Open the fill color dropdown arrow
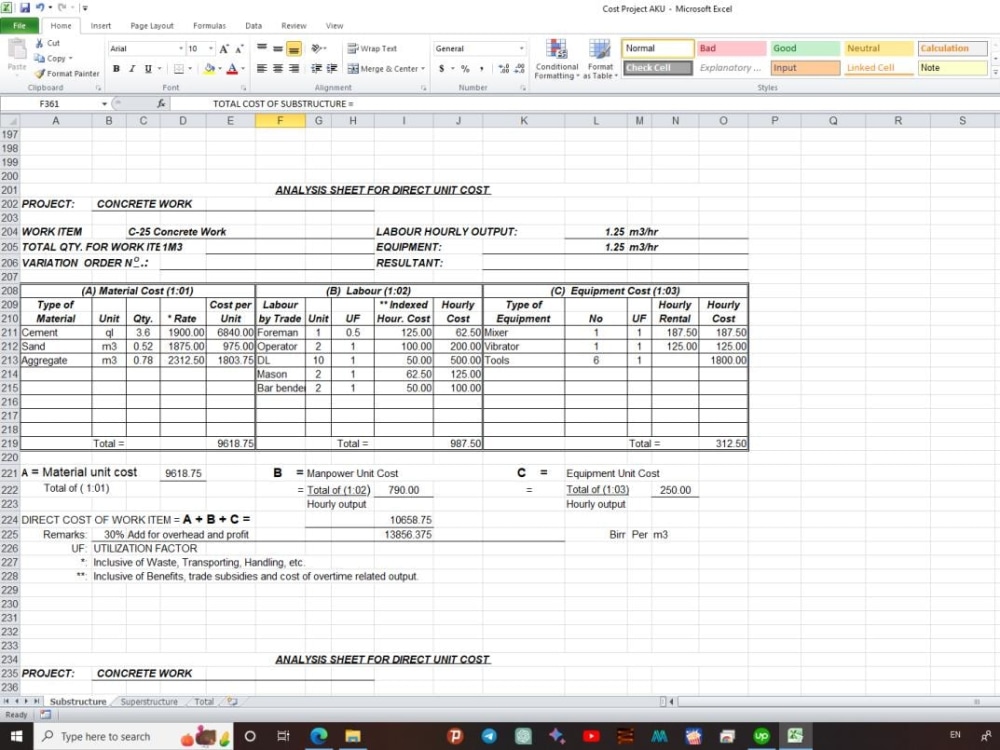The image size is (1000, 750). click(220, 68)
